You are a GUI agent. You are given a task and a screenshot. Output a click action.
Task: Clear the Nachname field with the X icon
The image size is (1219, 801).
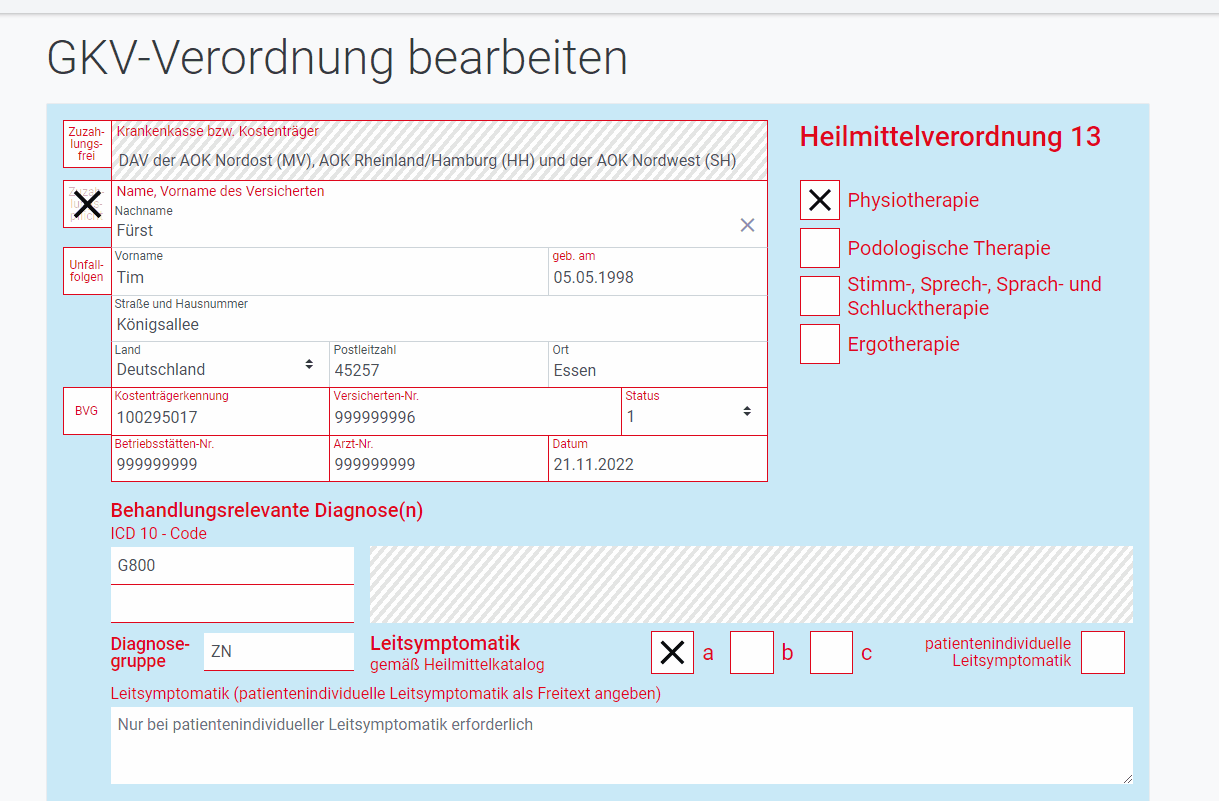click(x=747, y=225)
